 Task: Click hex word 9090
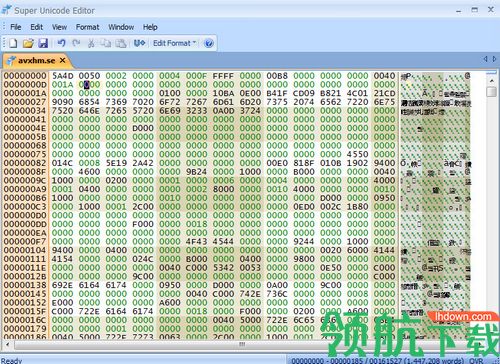[62, 102]
